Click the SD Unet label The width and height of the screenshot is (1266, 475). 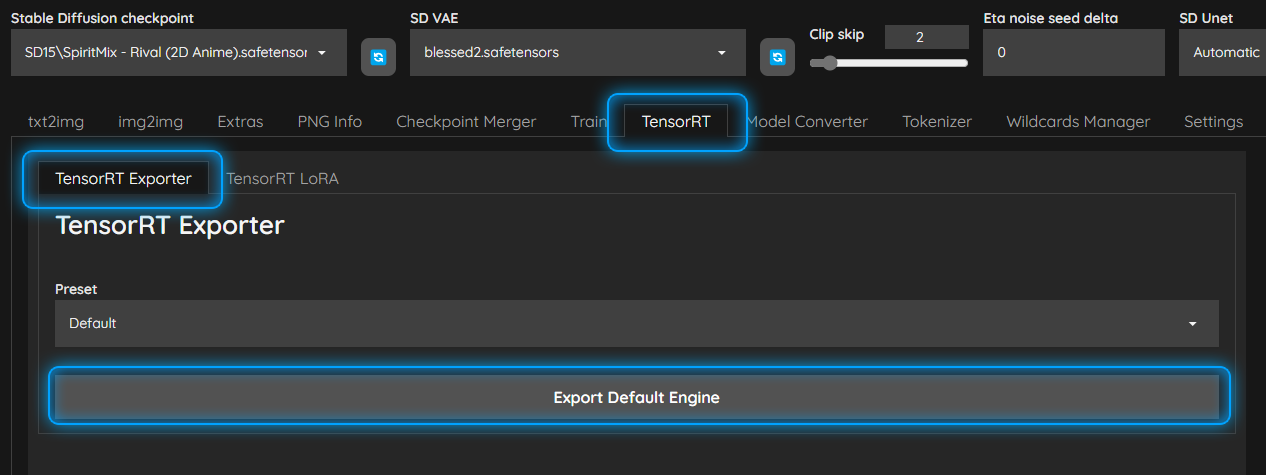pos(1206,18)
